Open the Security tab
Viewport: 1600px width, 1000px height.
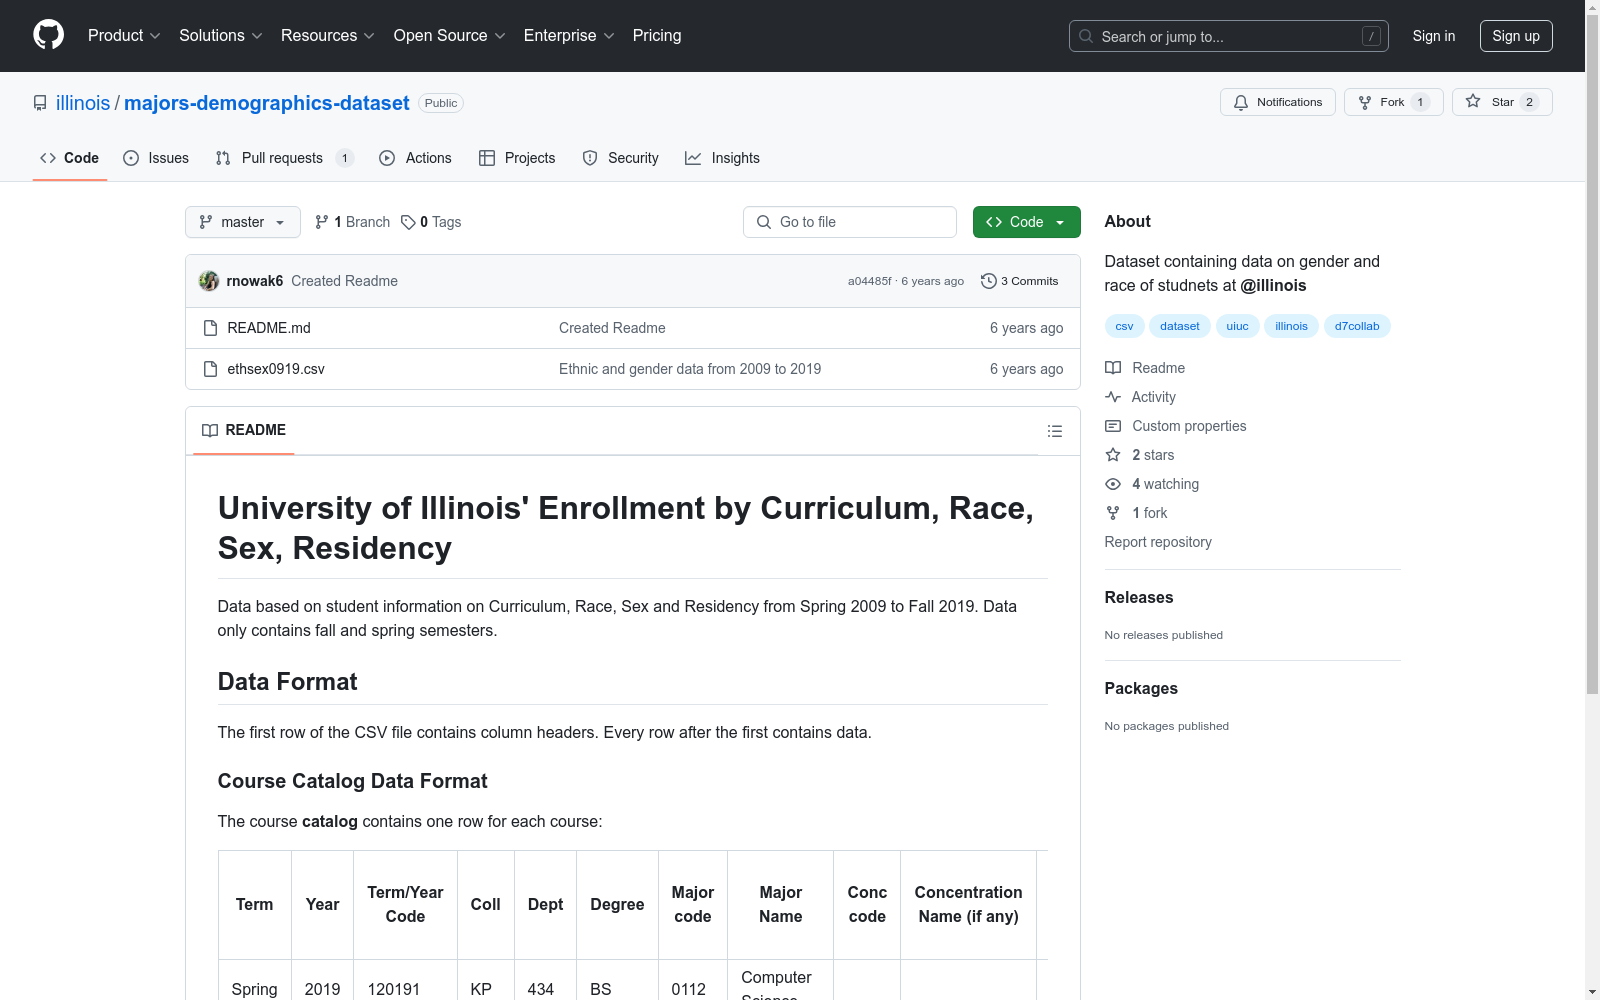pos(621,158)
